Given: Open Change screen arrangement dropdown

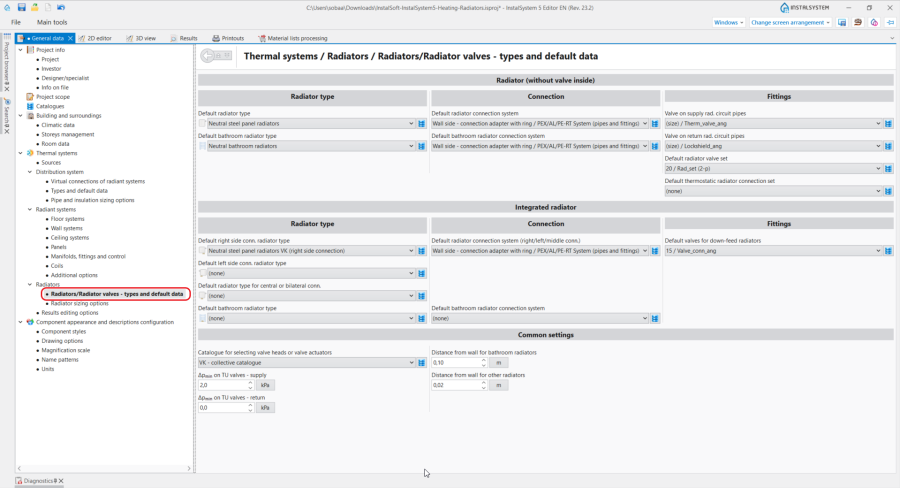Looking at the screenshot, I should (x=790, y=22).
